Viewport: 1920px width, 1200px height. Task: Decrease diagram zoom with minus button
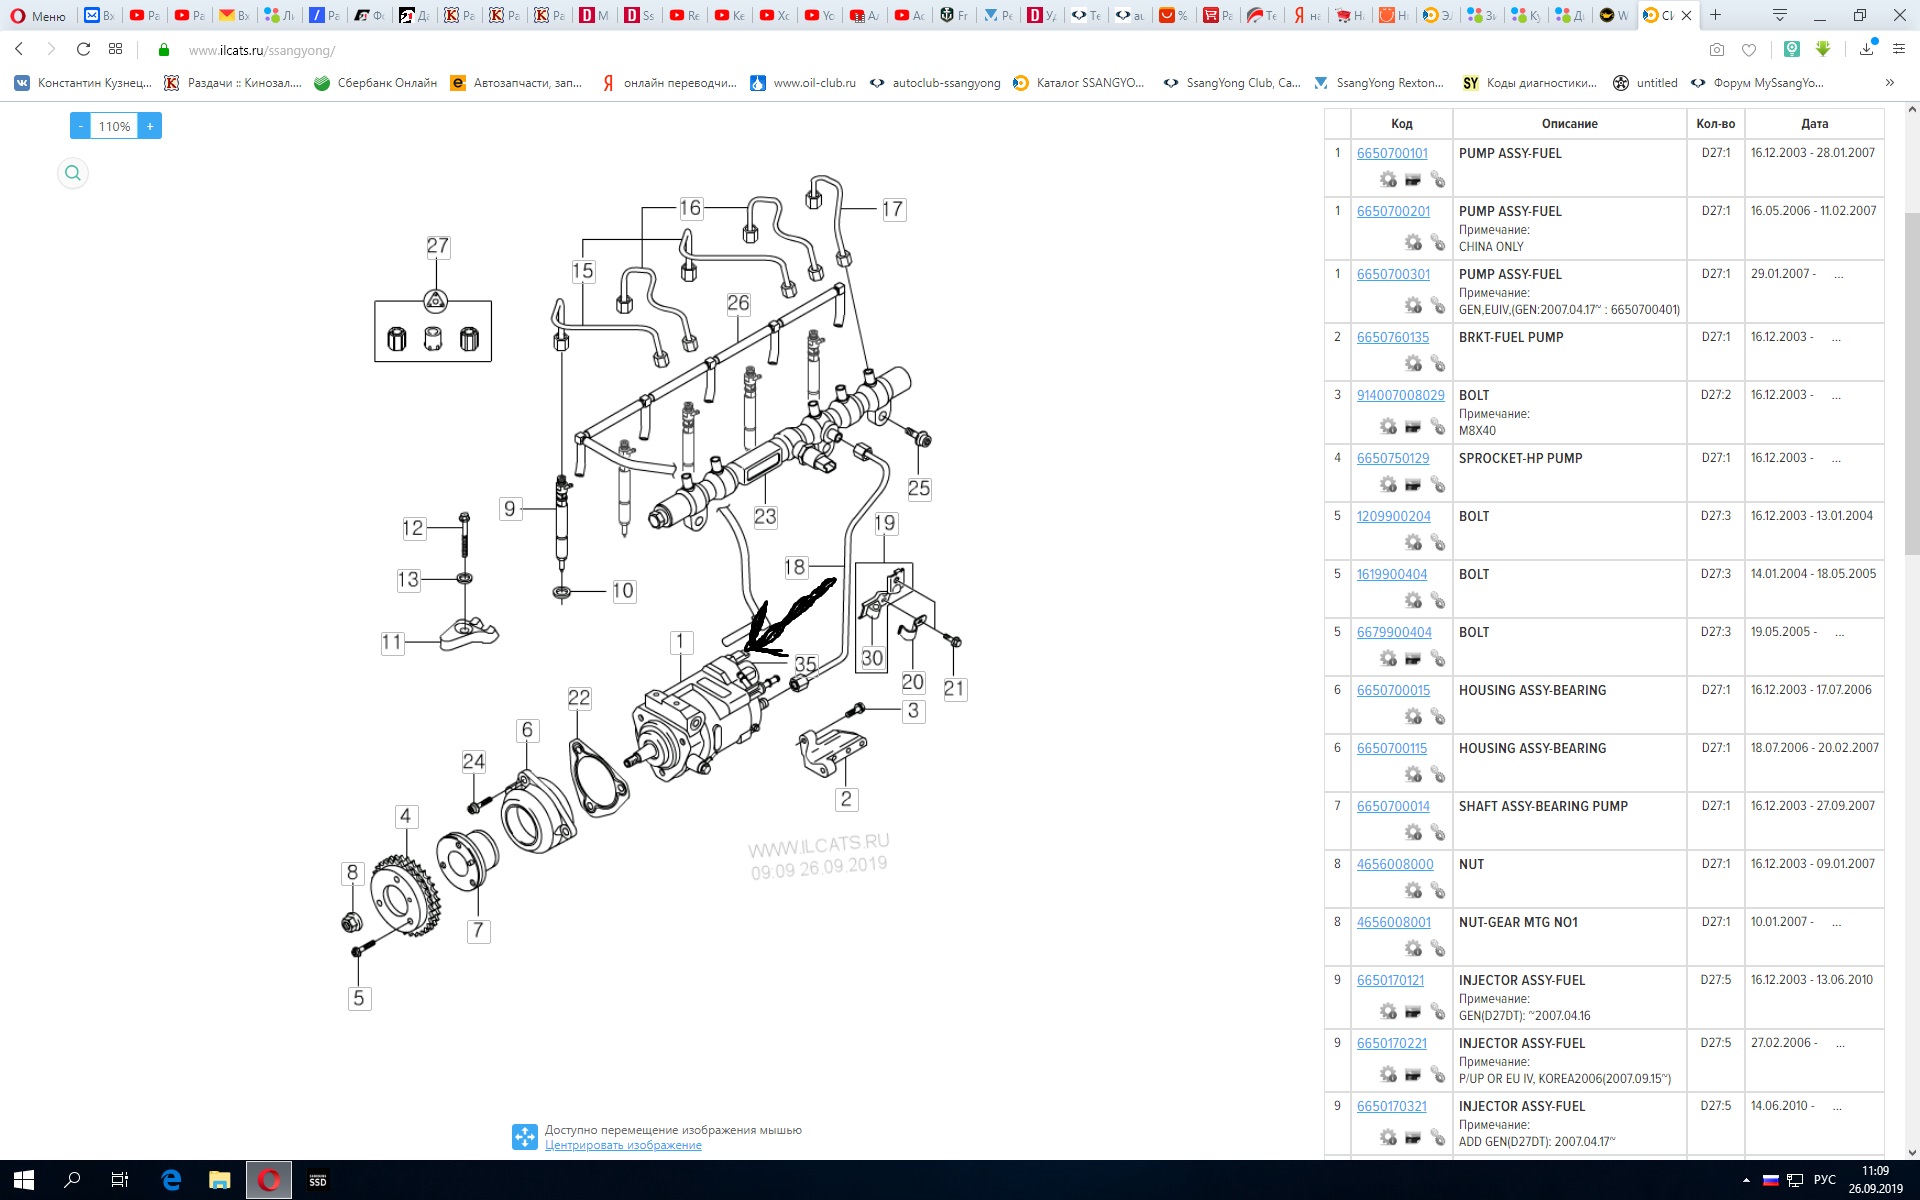tap(80, 126)
